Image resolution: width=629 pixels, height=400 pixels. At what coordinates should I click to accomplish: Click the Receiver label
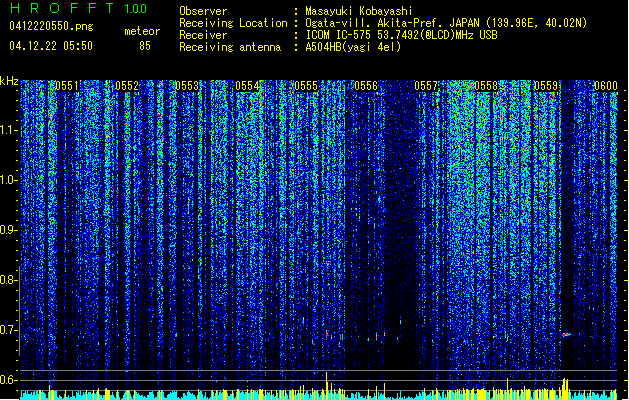(203, 35)
